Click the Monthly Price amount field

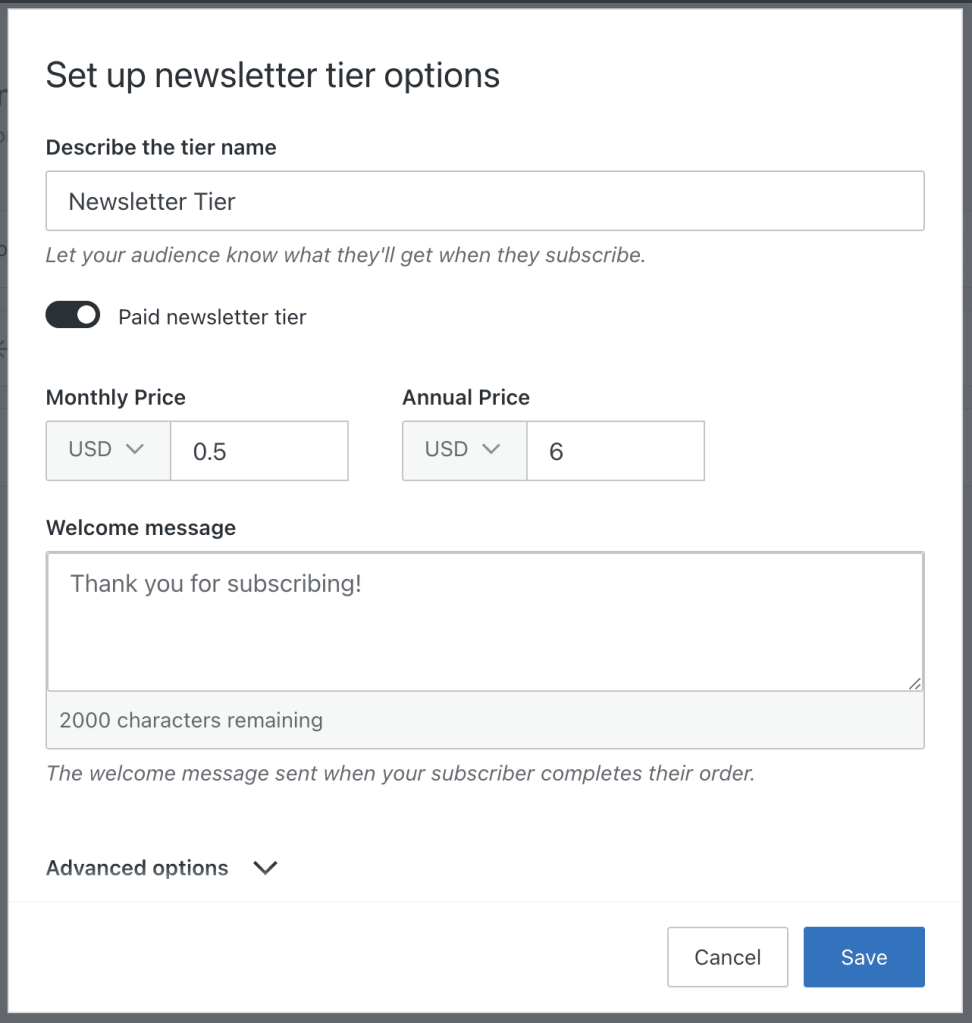[259, 451]
